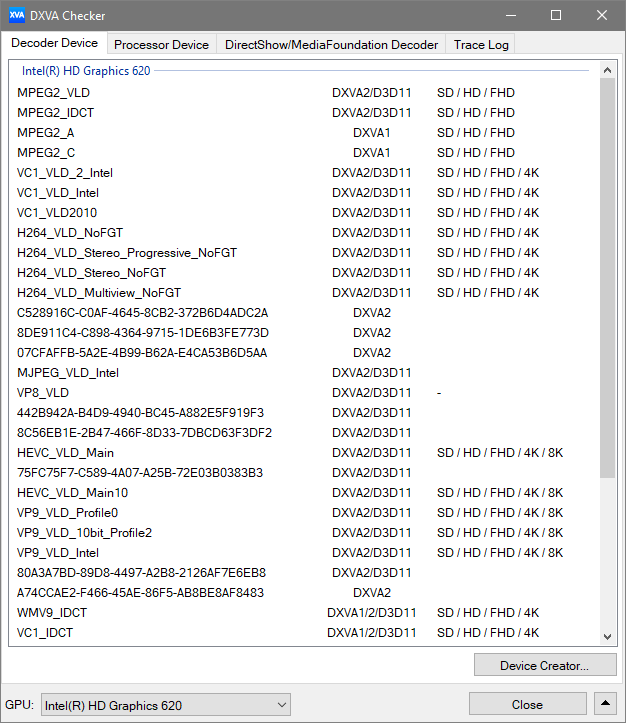This screenshot has width=626, height=723.
Task: Open the DirectShow/MediaFoundation Decoder tab
Action: click(x=331, y=45)
